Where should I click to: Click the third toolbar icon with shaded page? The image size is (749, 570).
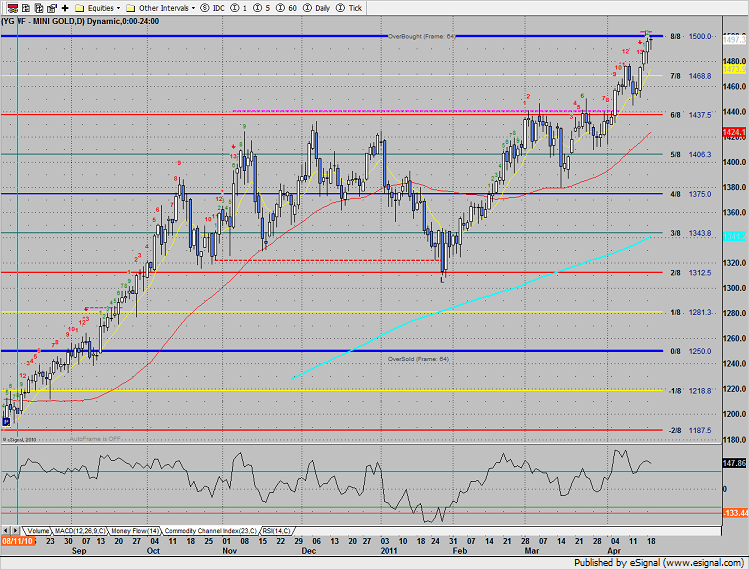[x=39, y=8]
